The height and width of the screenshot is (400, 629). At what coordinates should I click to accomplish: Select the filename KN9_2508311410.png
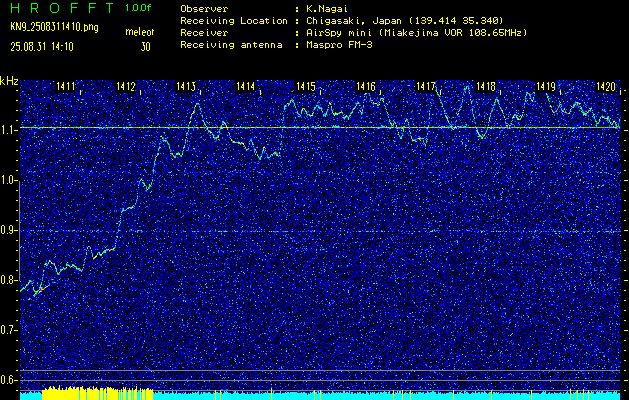[54, 27]
